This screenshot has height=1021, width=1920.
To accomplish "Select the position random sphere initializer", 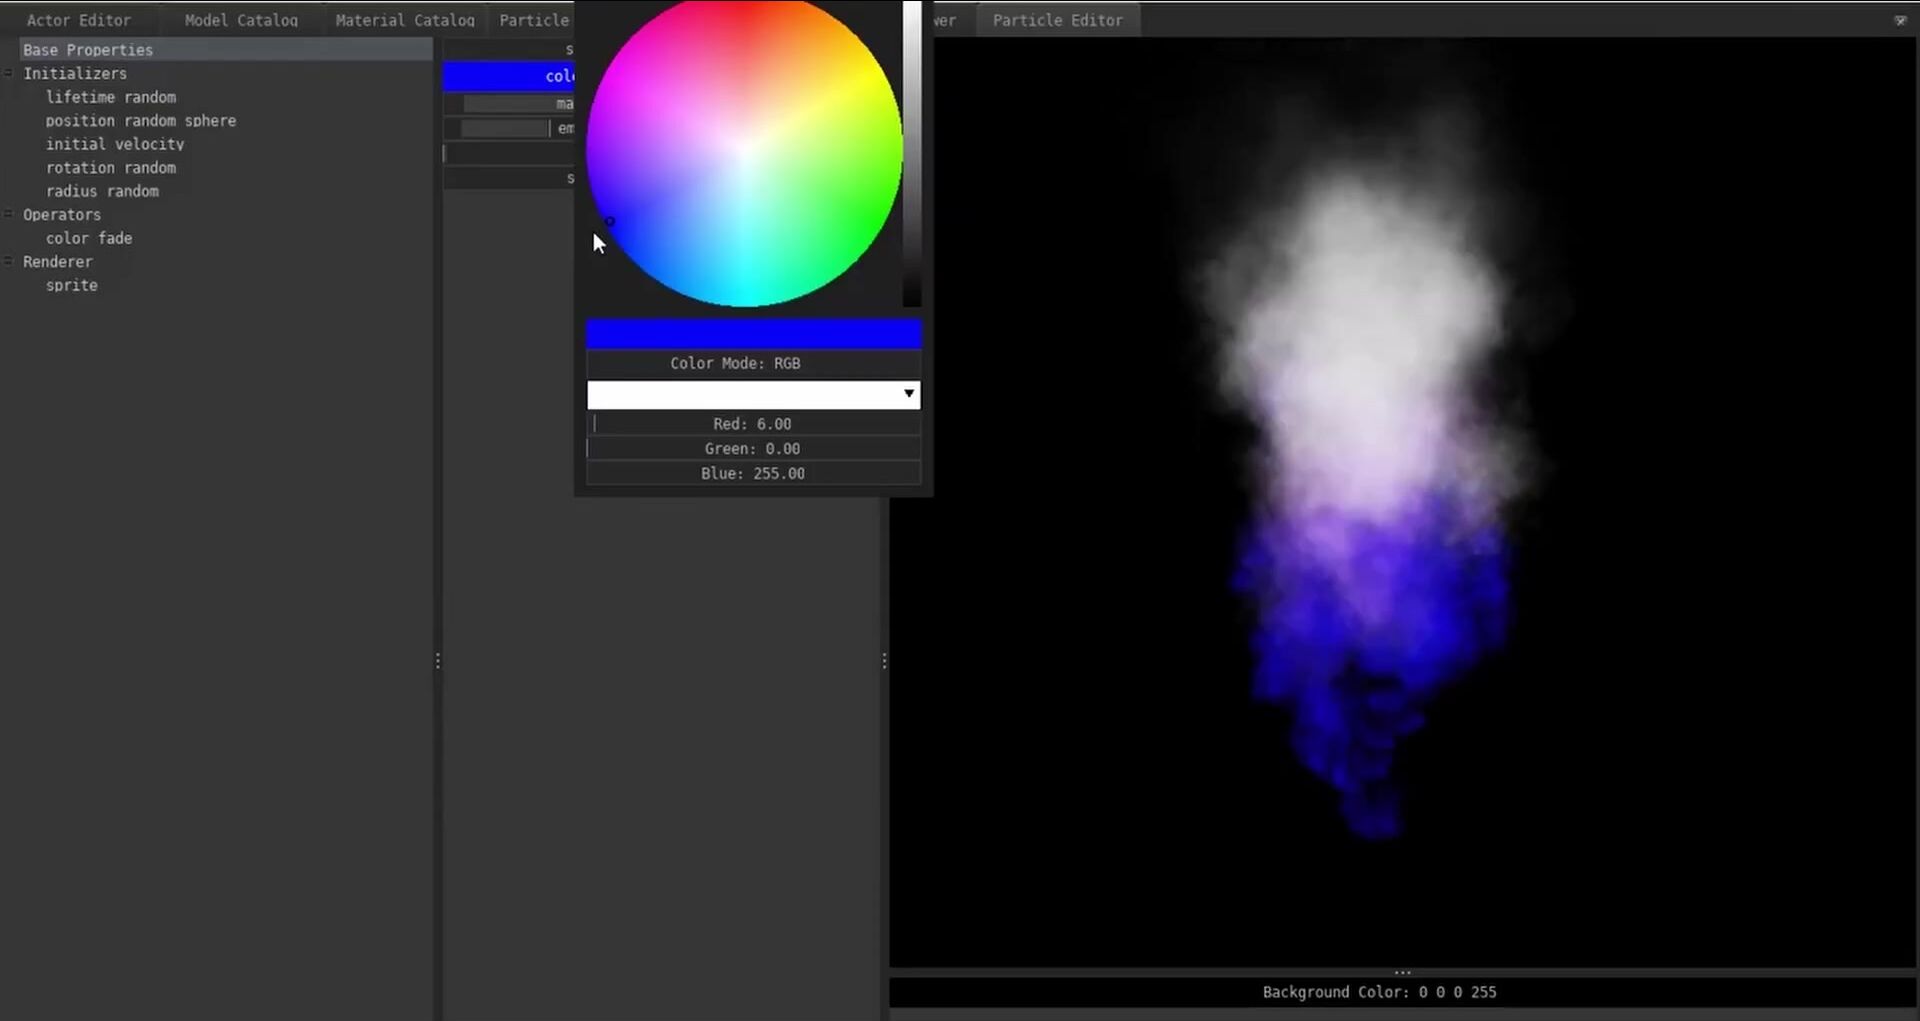I will [141, 121].
